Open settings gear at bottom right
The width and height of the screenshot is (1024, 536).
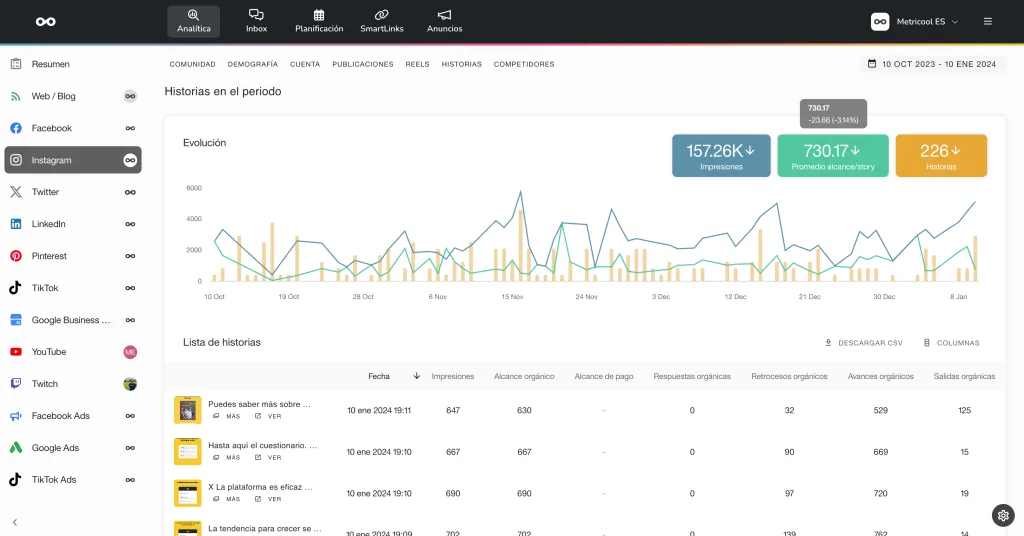[1003, 515]
